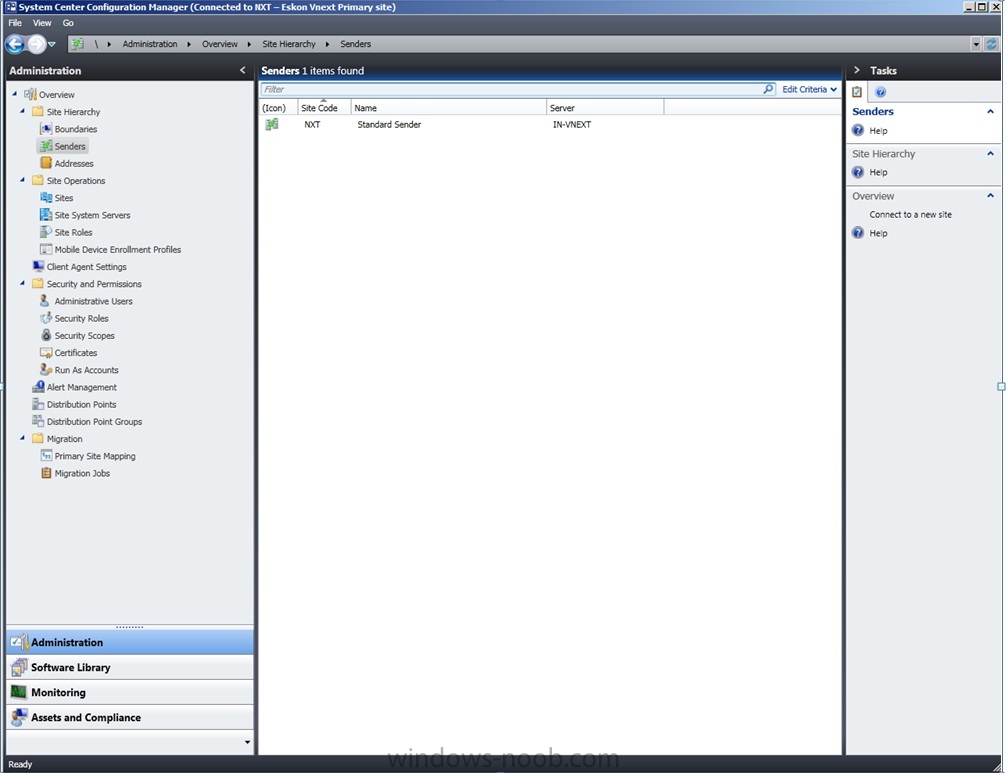Open the Primary Site Mapping icon
1007x773 pixels.
click(46, 456)
